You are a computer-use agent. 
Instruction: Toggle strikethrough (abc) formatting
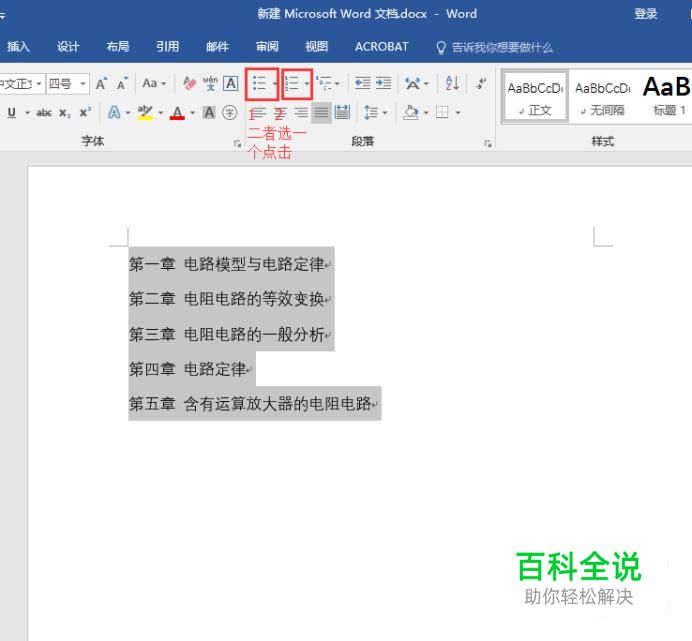[x=44, y=113]
